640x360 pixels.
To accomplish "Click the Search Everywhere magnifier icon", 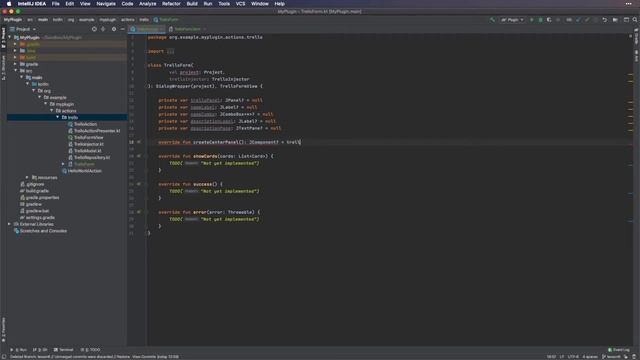I will click(x=635, y=20).
